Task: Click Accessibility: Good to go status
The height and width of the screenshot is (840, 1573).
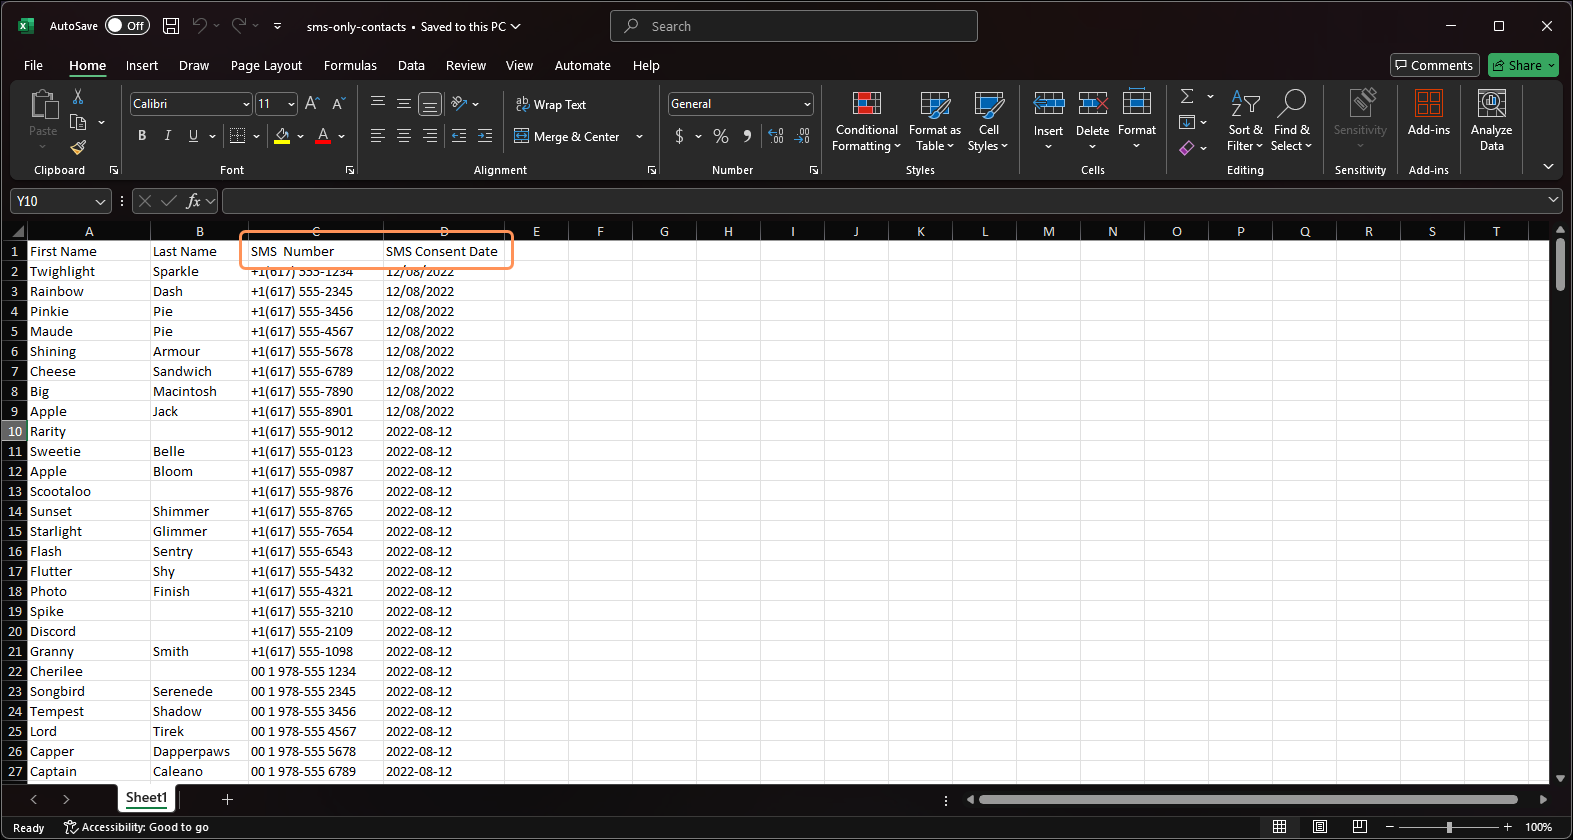Action: click(x=136, y=827)
